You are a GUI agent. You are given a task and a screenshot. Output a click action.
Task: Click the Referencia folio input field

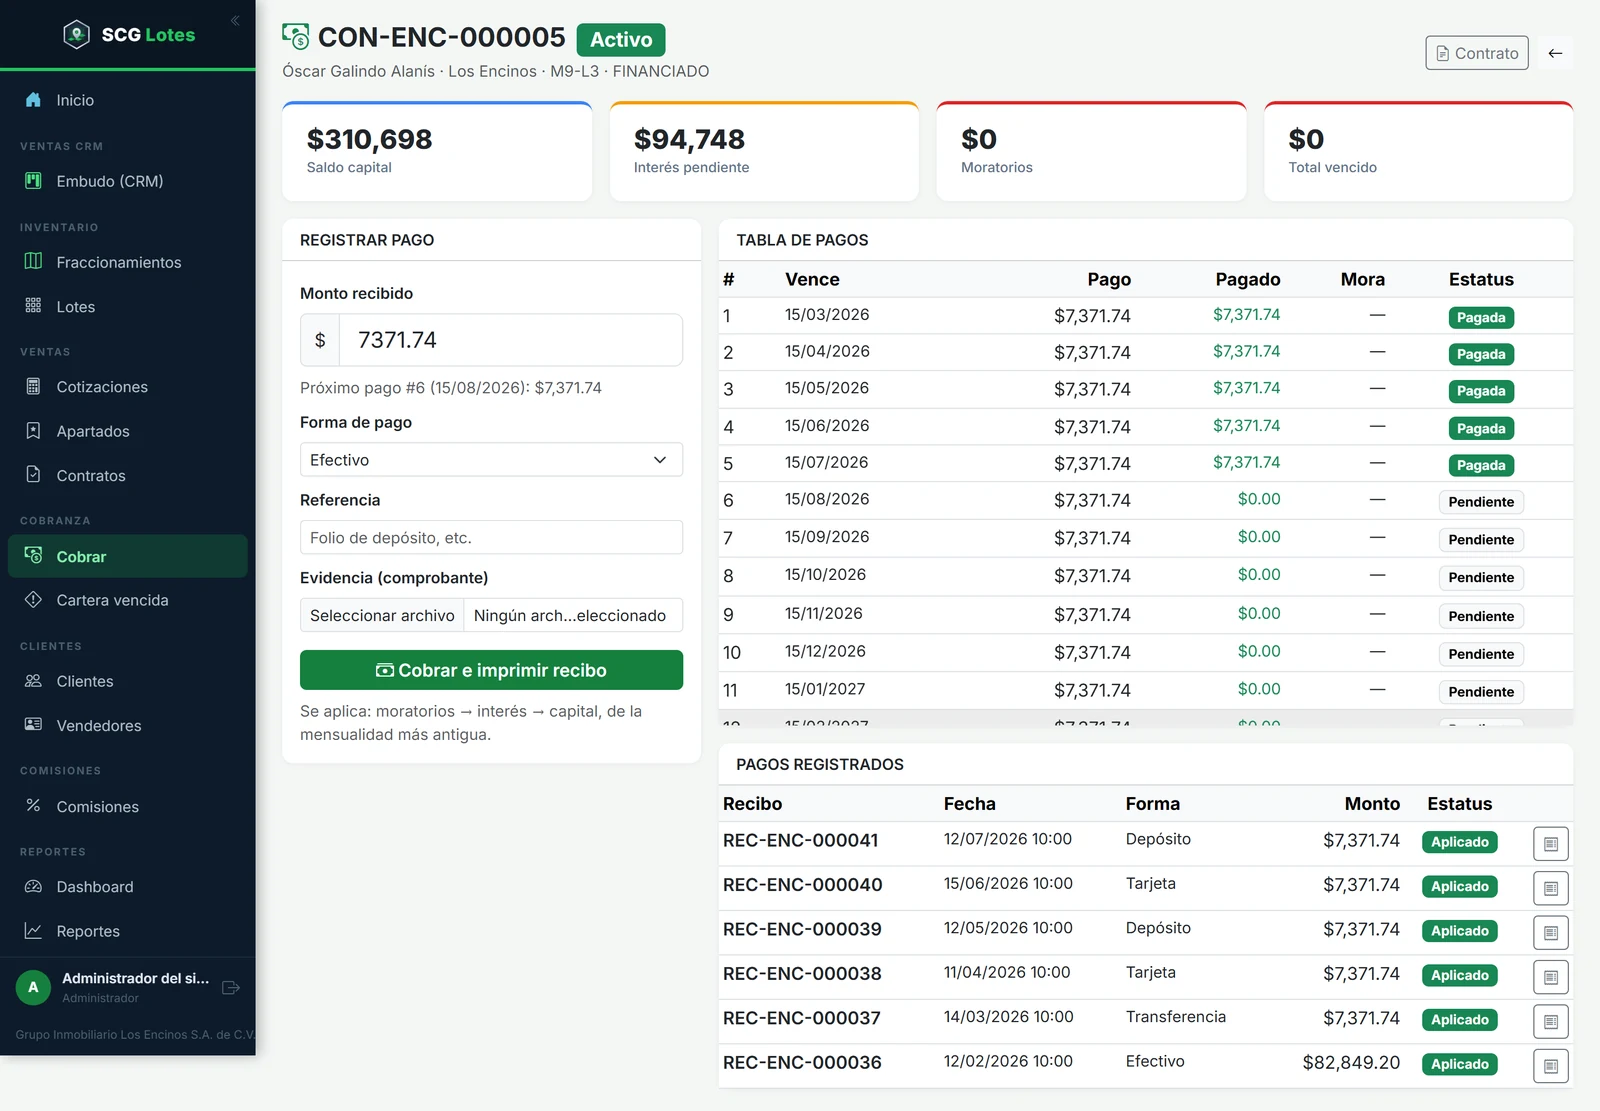point(491,537)
